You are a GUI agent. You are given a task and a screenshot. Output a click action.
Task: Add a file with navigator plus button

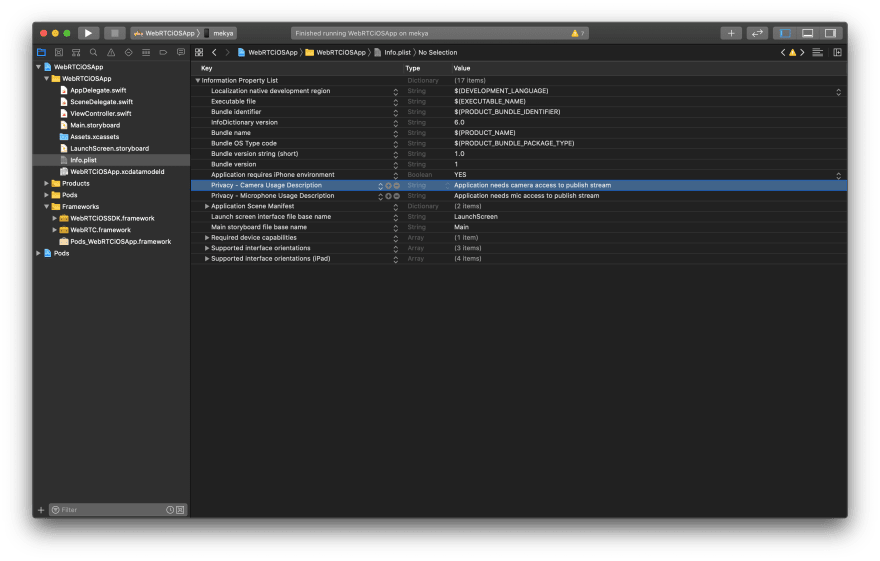[41, 510]
